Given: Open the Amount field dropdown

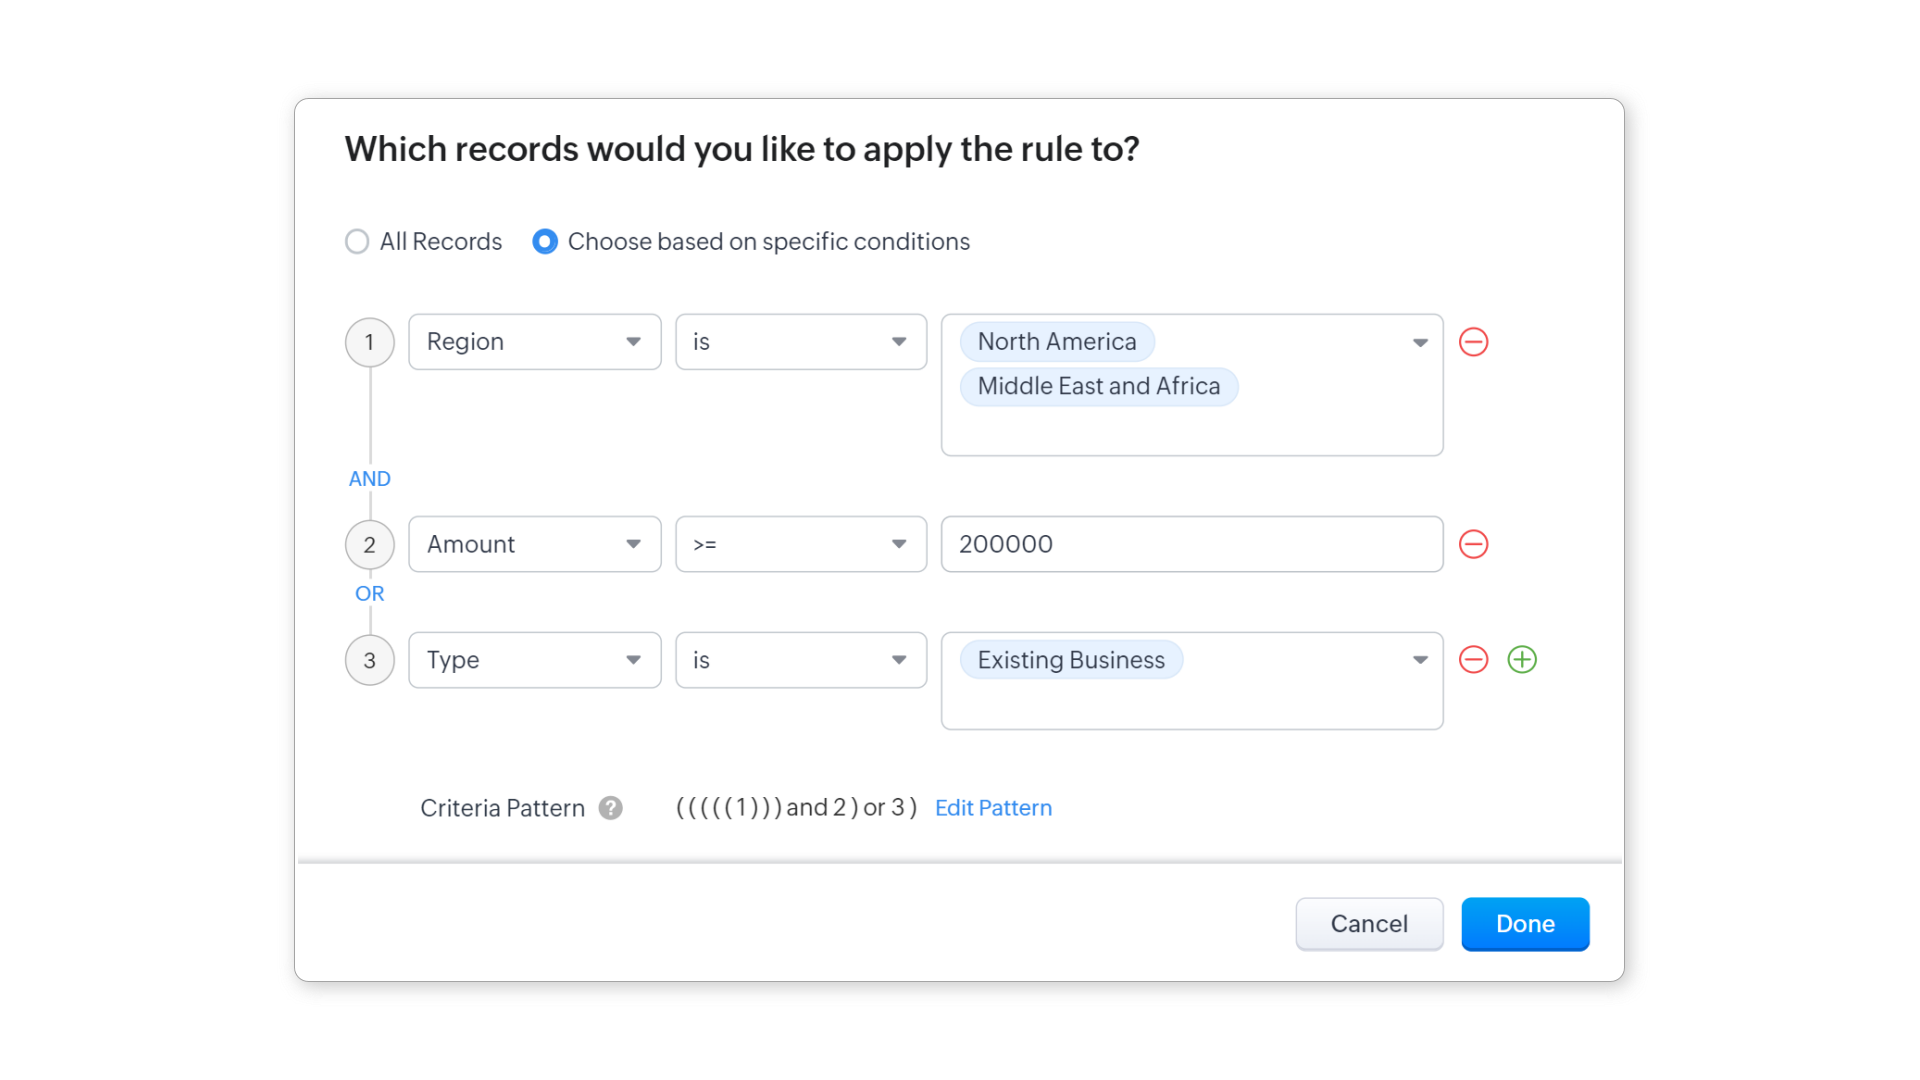Looking at the screenshot, I should (x=534, y=544).
